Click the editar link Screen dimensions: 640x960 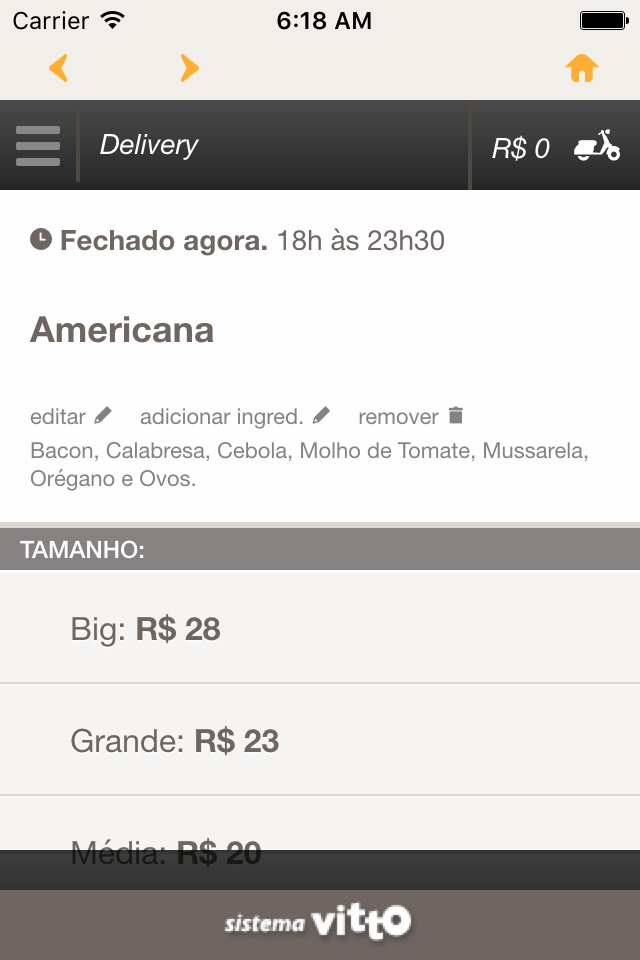pyautogui.click(x=58, y=417)
